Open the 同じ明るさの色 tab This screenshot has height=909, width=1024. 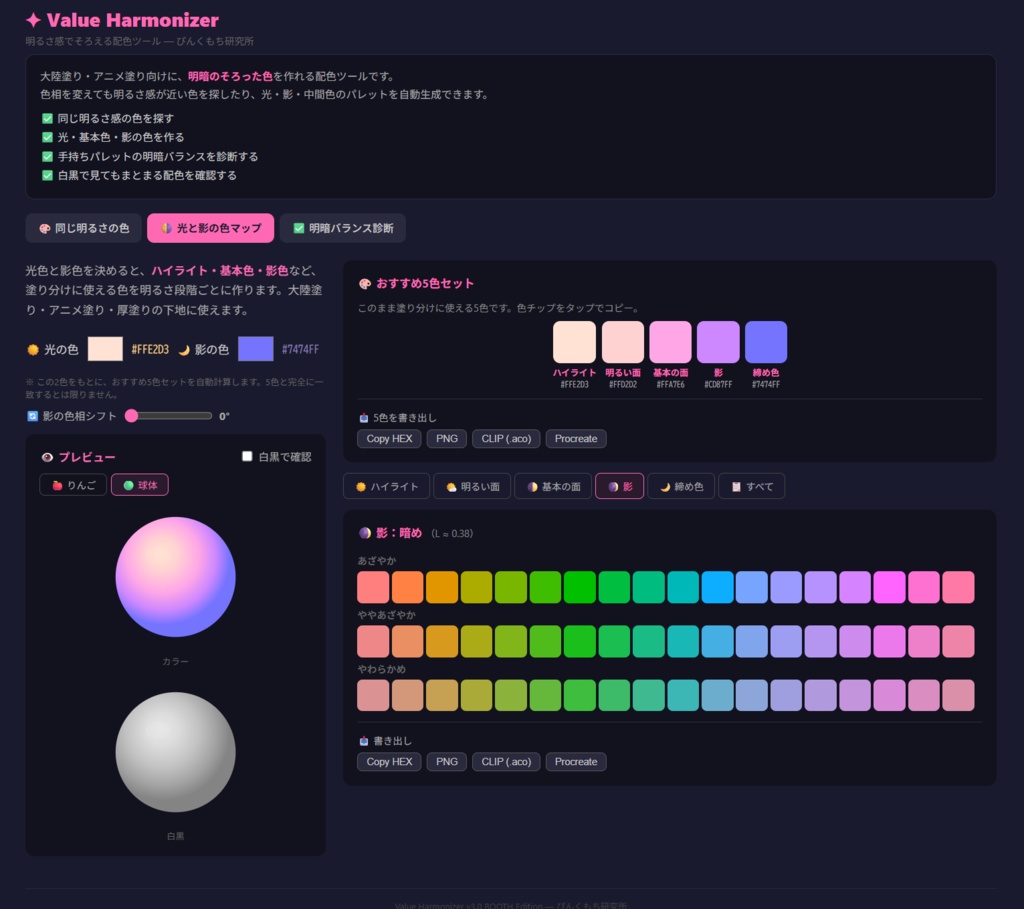(84, 228)
